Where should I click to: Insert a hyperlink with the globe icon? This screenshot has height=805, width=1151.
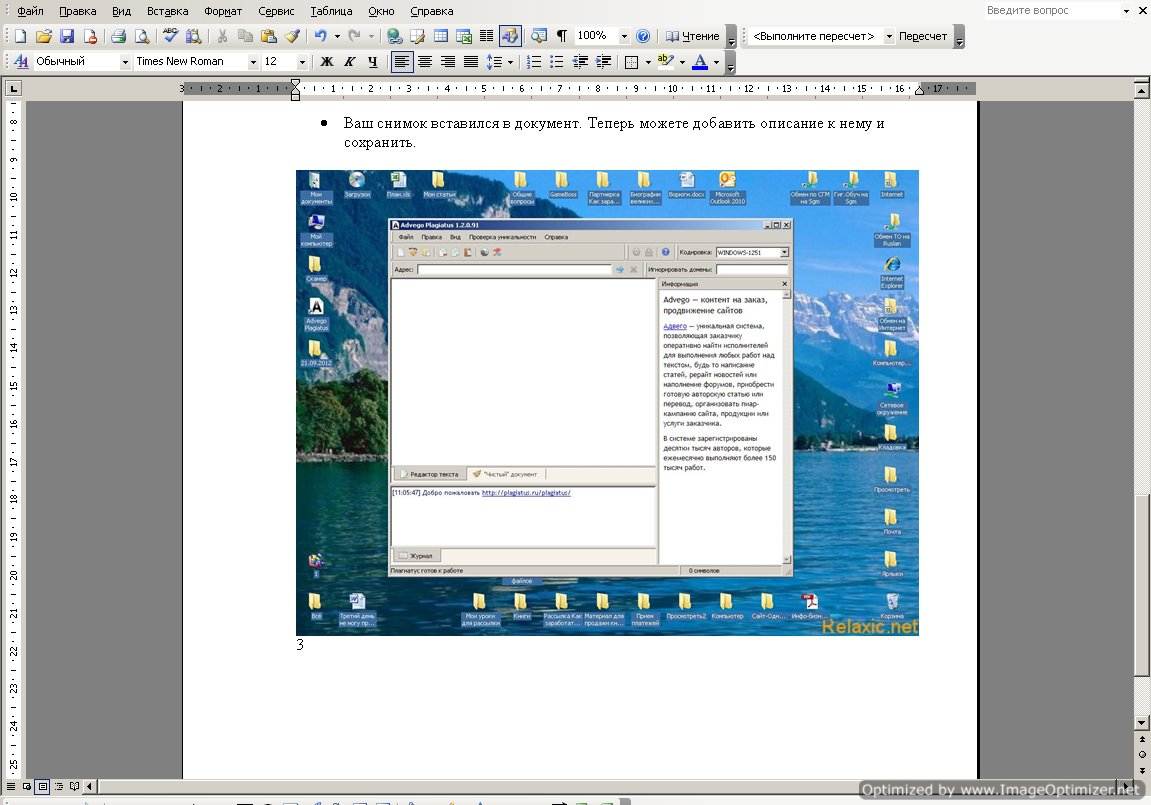tap(394, 36)
